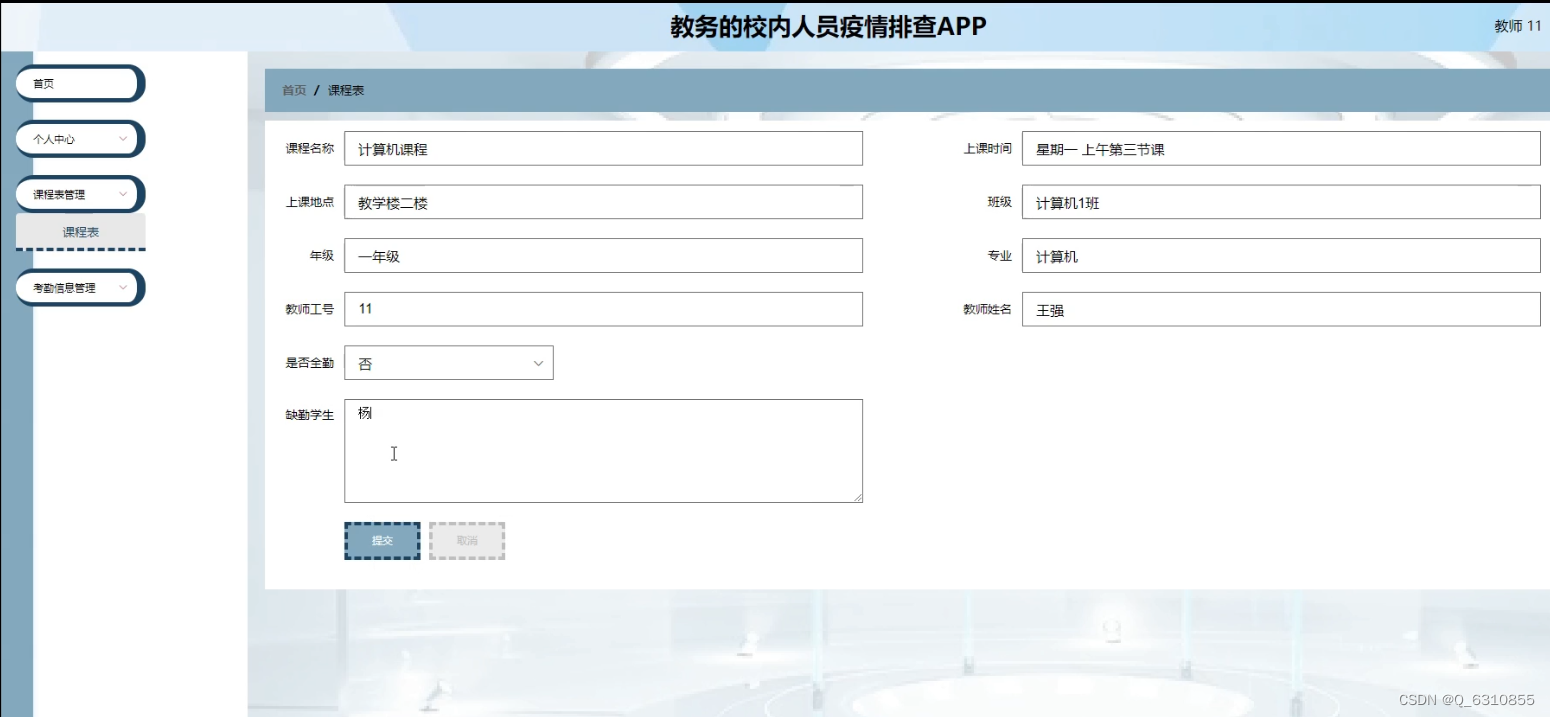The width and height of the screenshot is (1550, 717).
Task: Click the 教师 11 user label
Action: [x=1518, y=26]
